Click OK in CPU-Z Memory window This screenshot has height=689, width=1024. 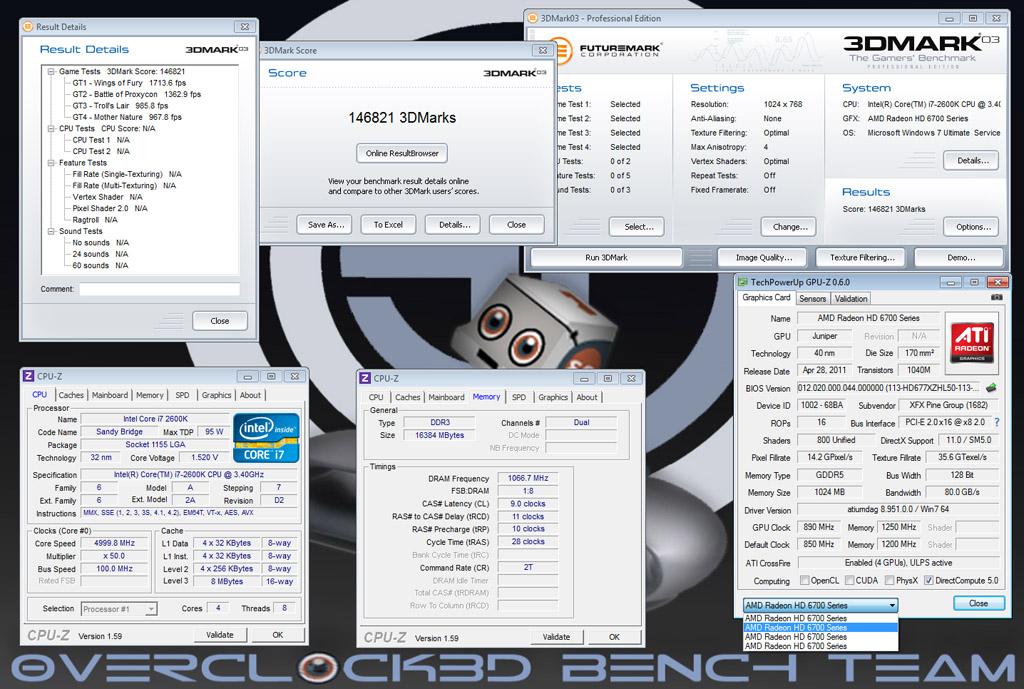click(615, 637)
